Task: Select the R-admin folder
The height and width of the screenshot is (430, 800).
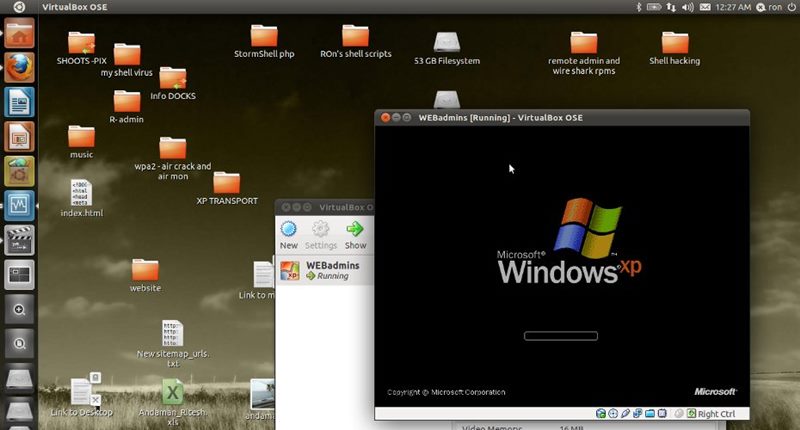Action: tap(127, 107)
